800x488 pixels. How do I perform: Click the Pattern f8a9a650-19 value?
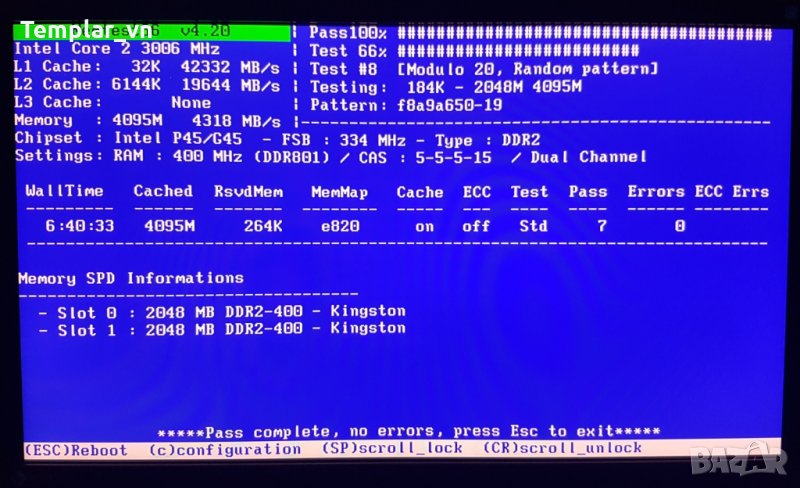(450, 105)
